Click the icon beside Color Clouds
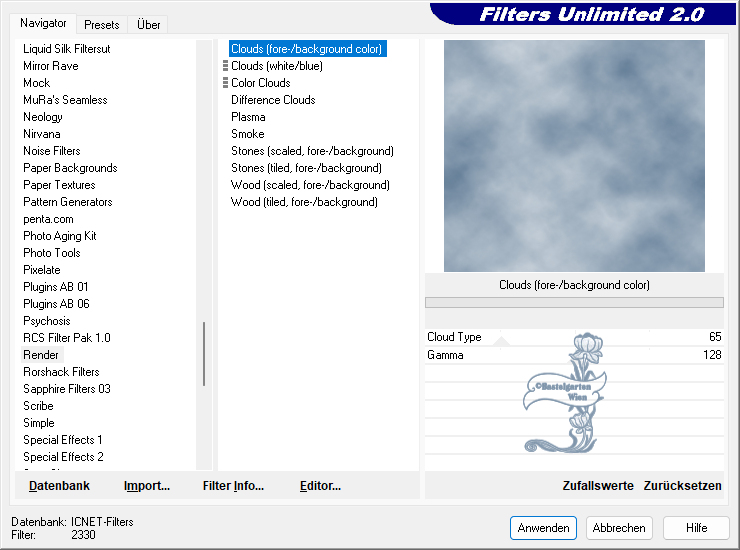The image size is (740, 550). 226,83
